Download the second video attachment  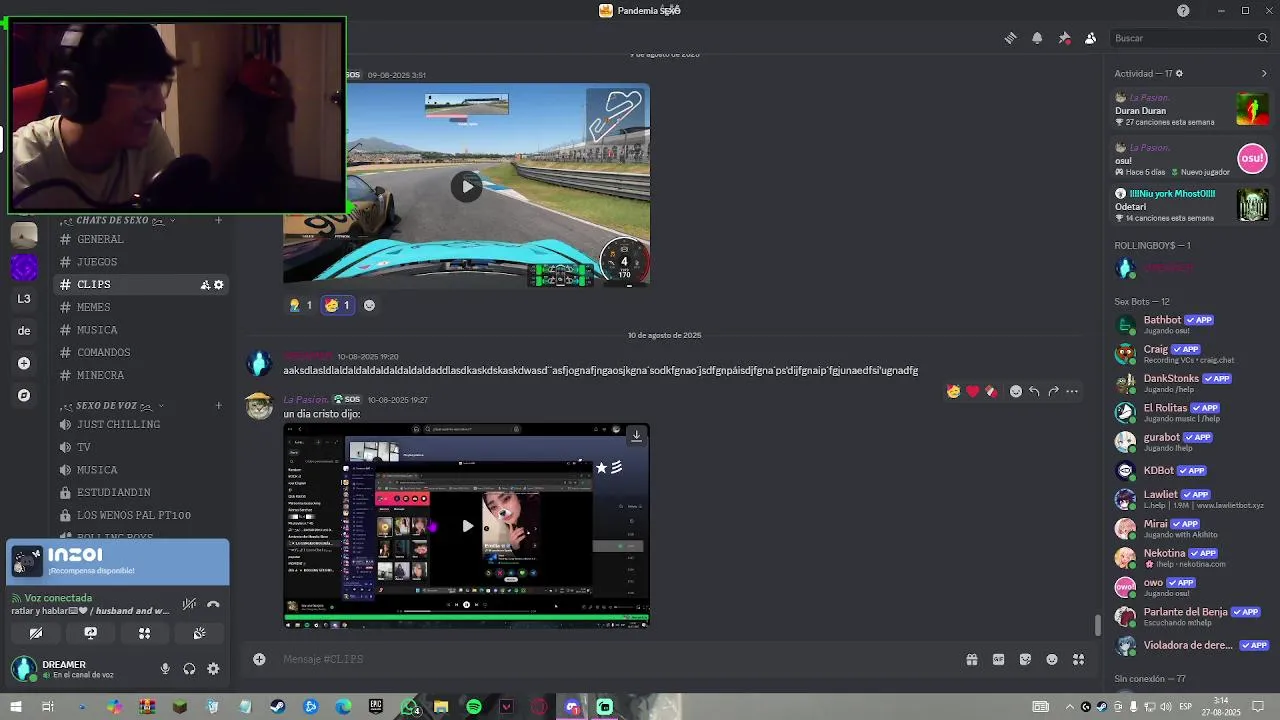click(636, 435)
